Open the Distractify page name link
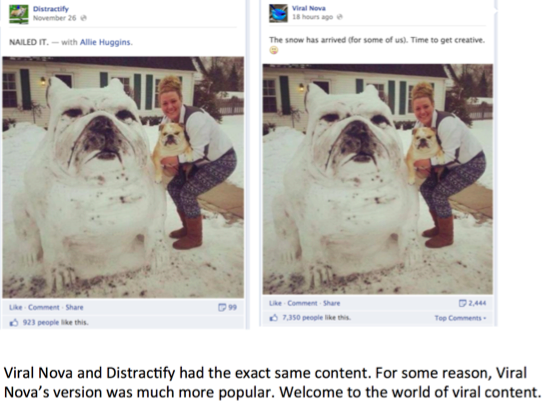Screen dimensions: 555x404 tap(51, 9)
